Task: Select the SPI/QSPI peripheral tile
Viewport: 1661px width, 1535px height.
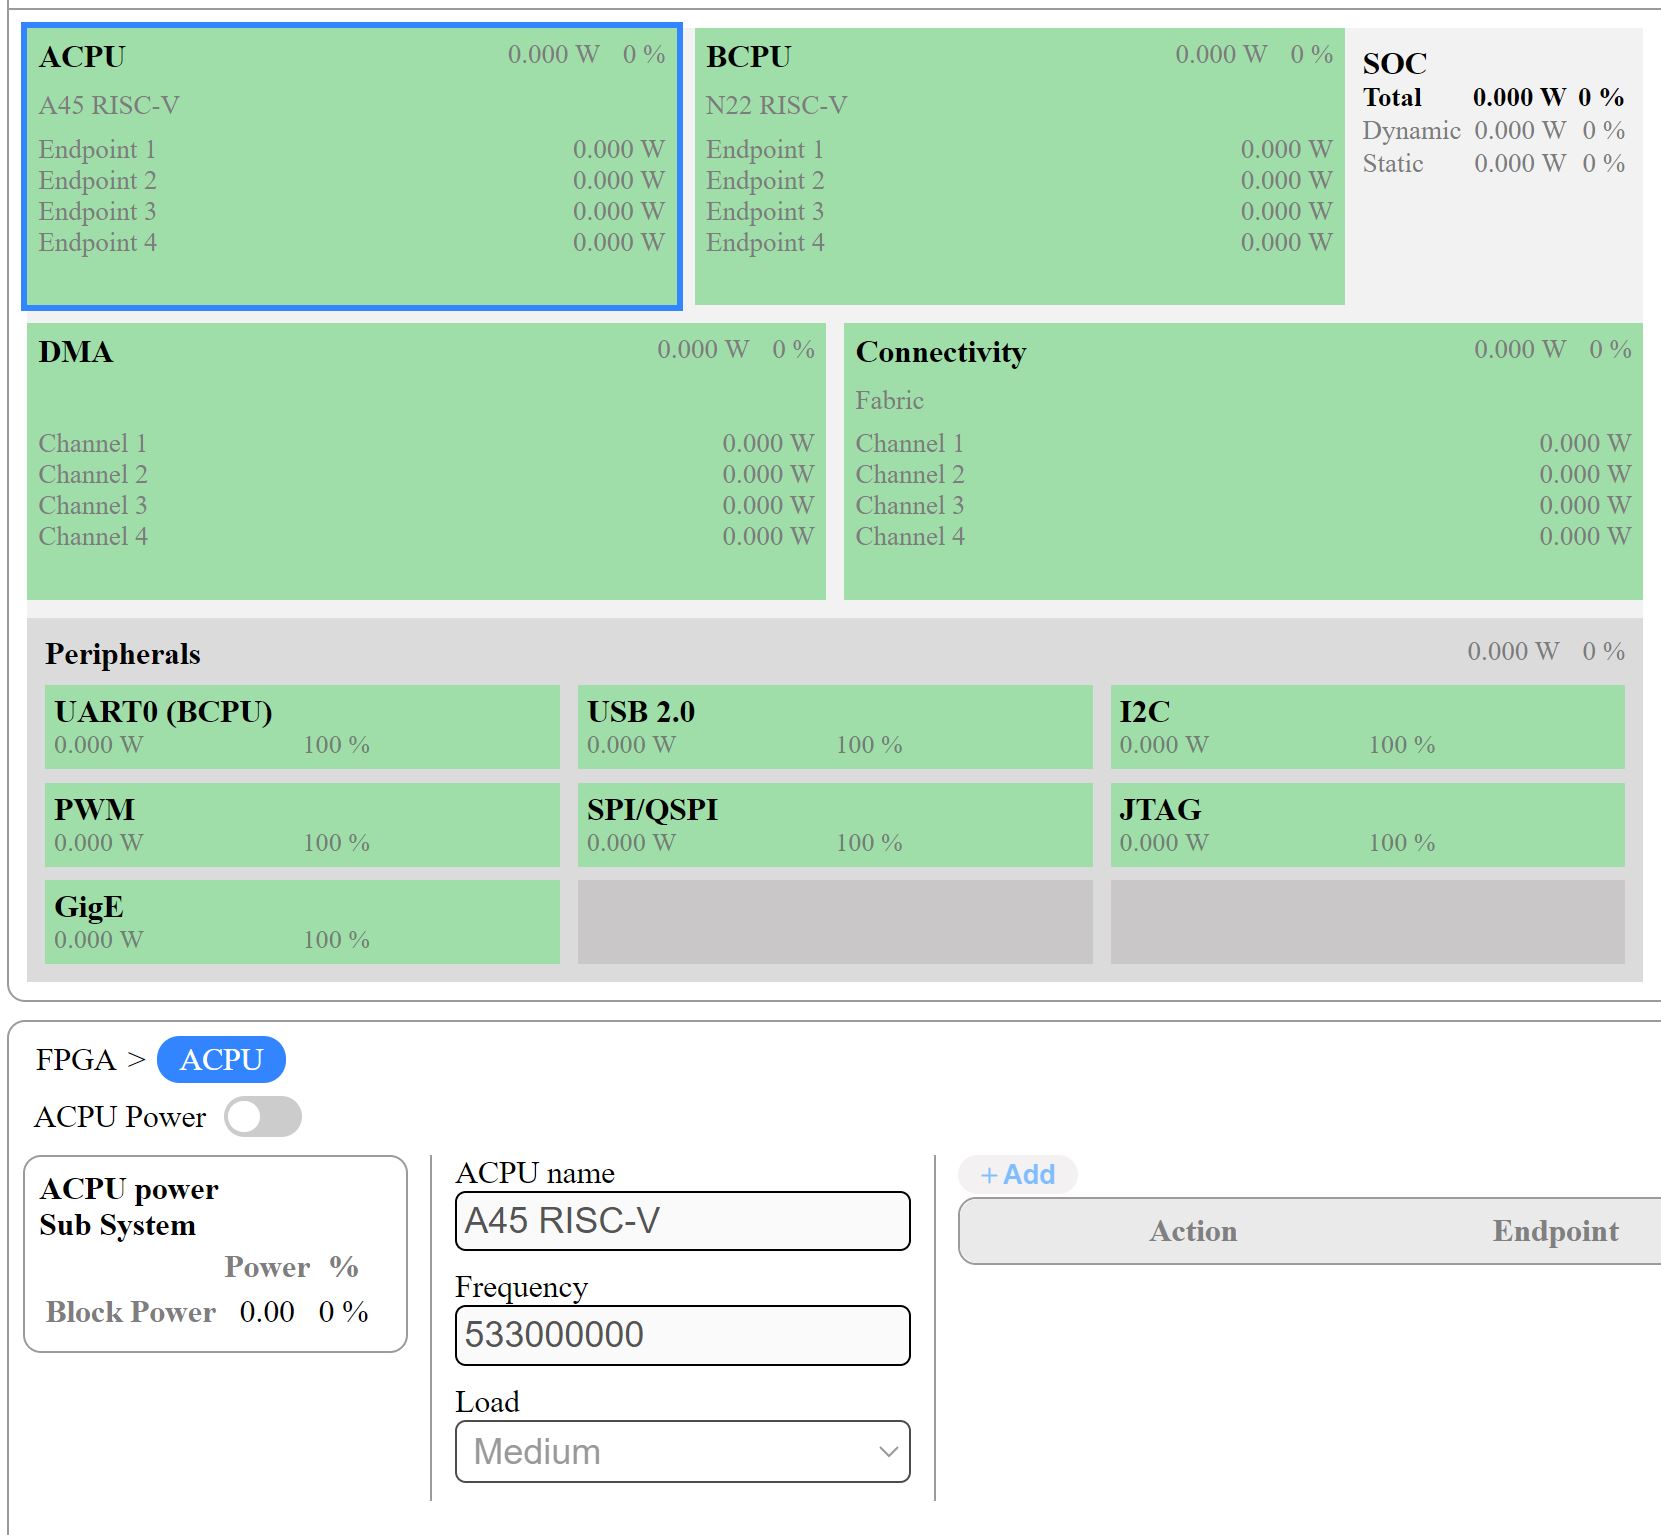Action: [x=835, y=824]
